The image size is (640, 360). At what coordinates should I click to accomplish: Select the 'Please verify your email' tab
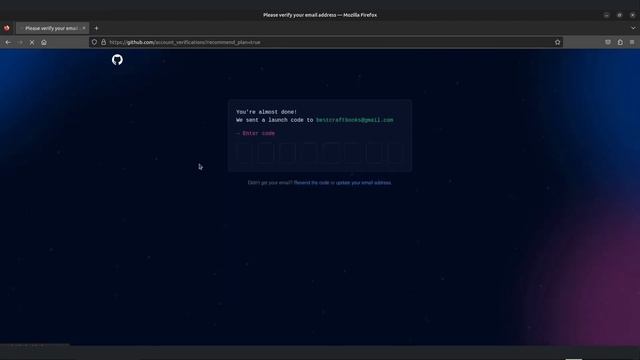52,28
